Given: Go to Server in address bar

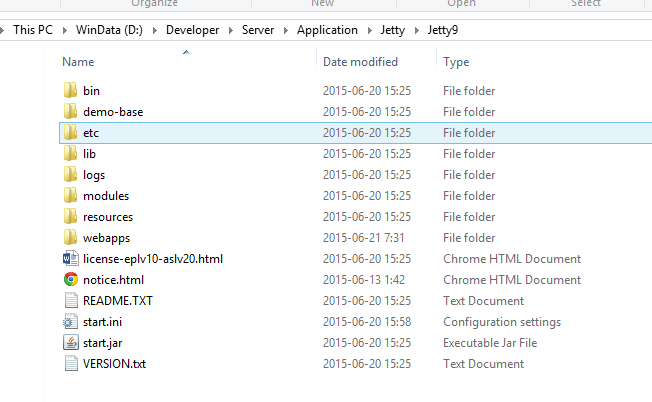Looking at the screenshot, I should 258,30.
